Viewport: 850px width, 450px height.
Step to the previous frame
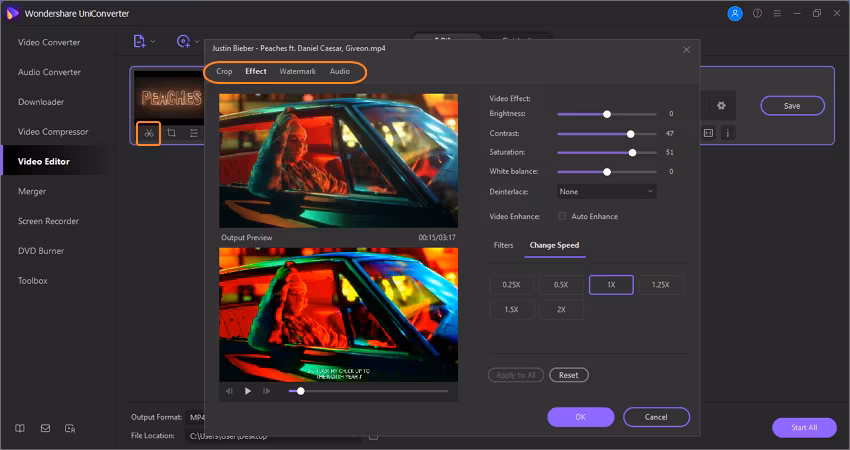(229, 391)
